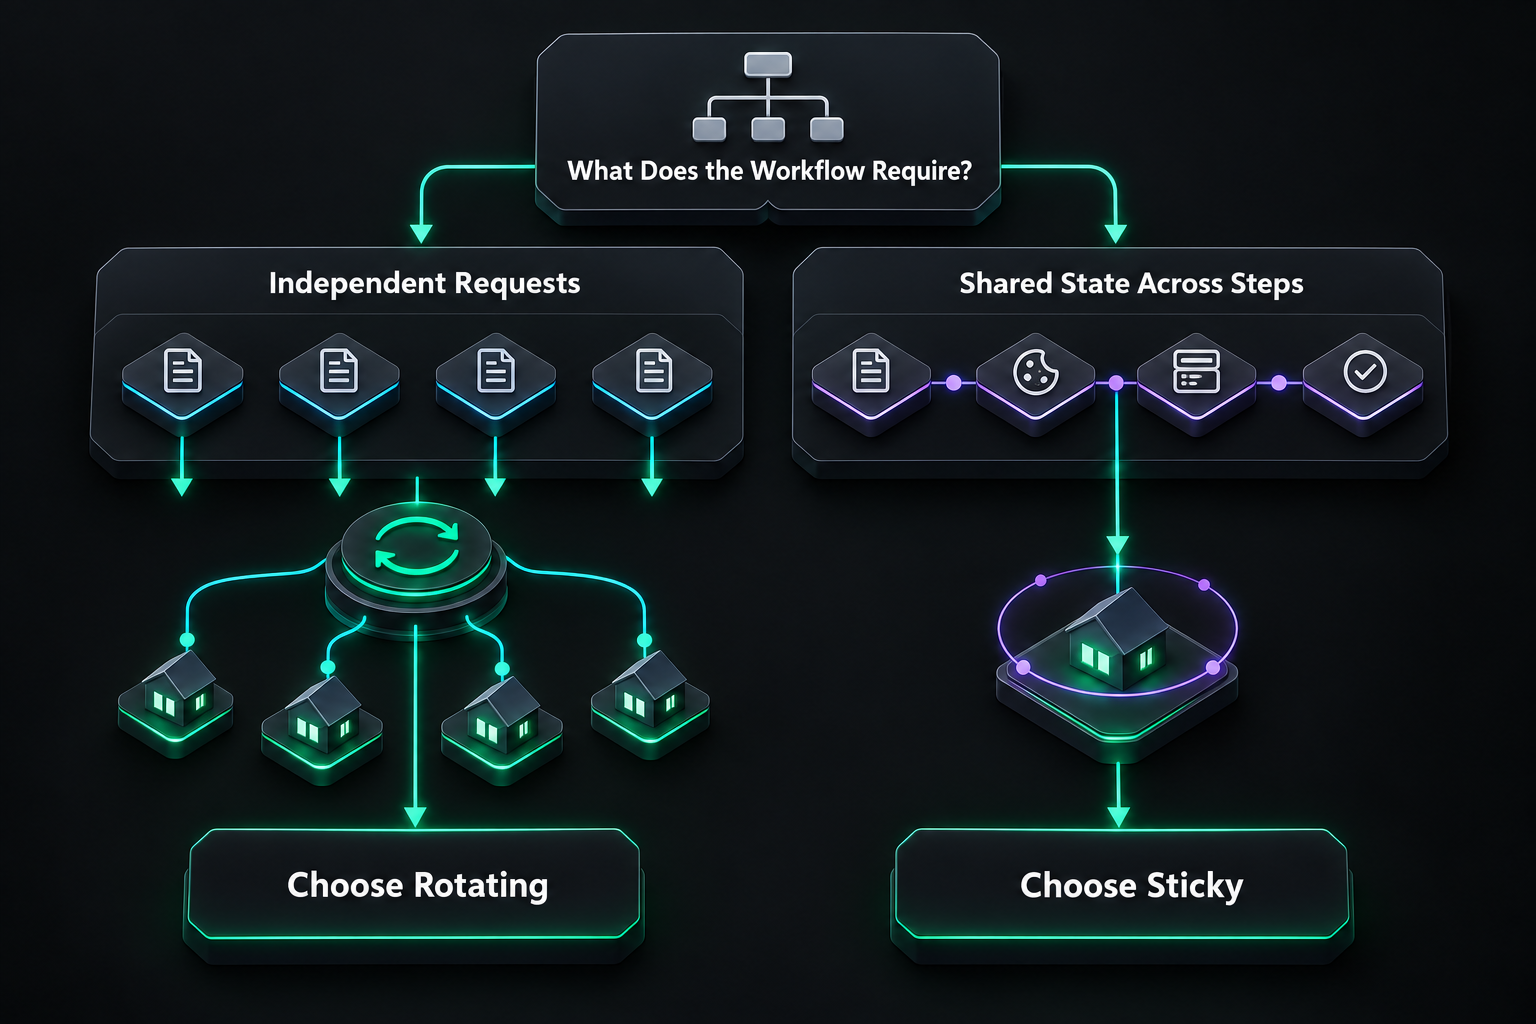Click the second document icon under Independent Requests
Image resolution: width=1536 pixels, height=1024 pixels.
click(x=339, y=371)
